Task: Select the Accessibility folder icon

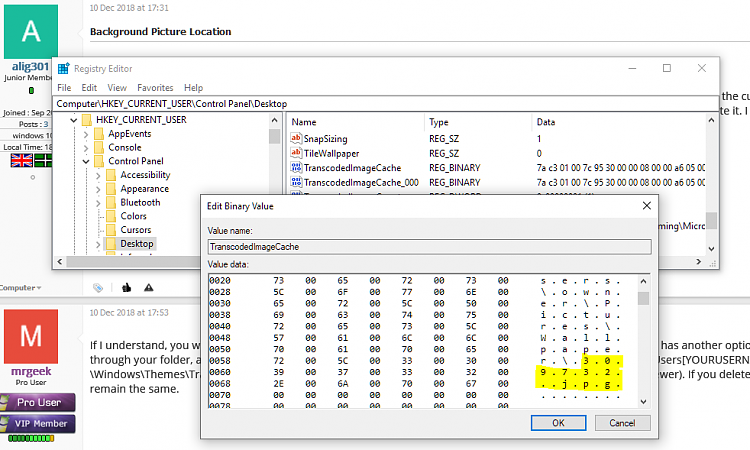Action: point(111,175)
